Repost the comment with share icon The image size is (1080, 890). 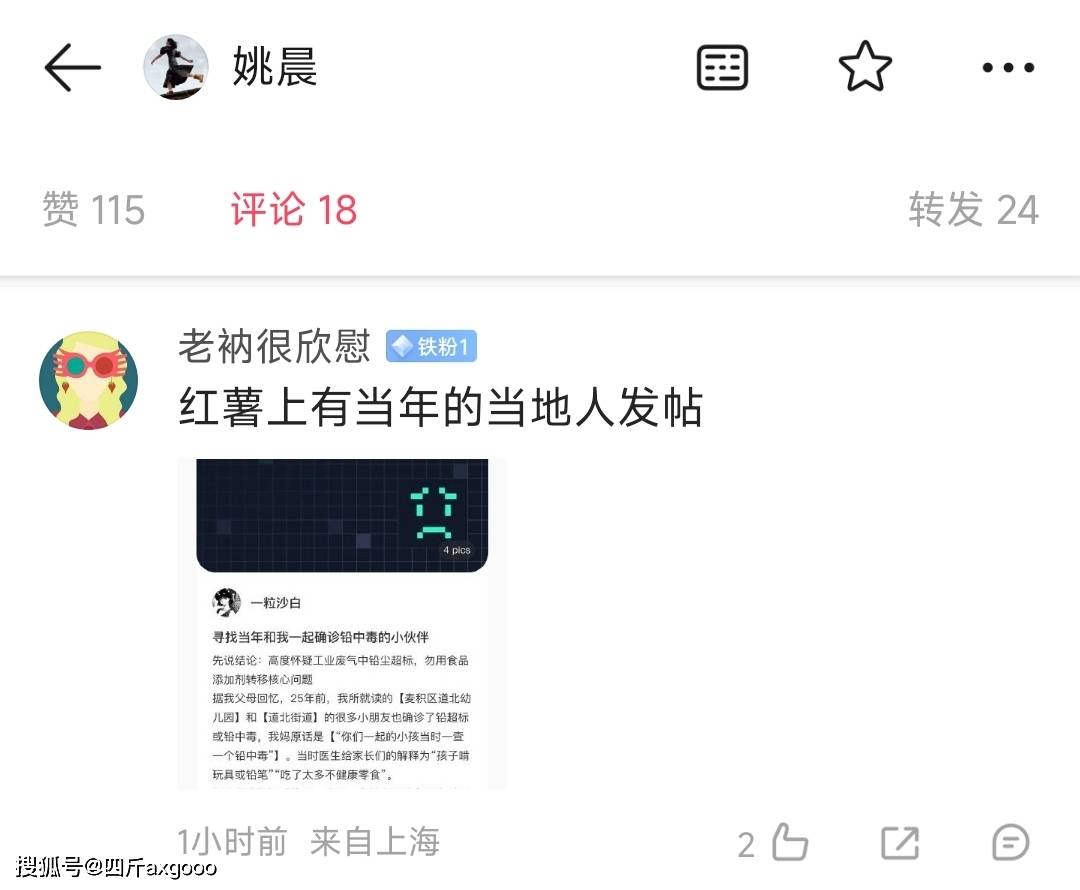click(x=900, y=842)
